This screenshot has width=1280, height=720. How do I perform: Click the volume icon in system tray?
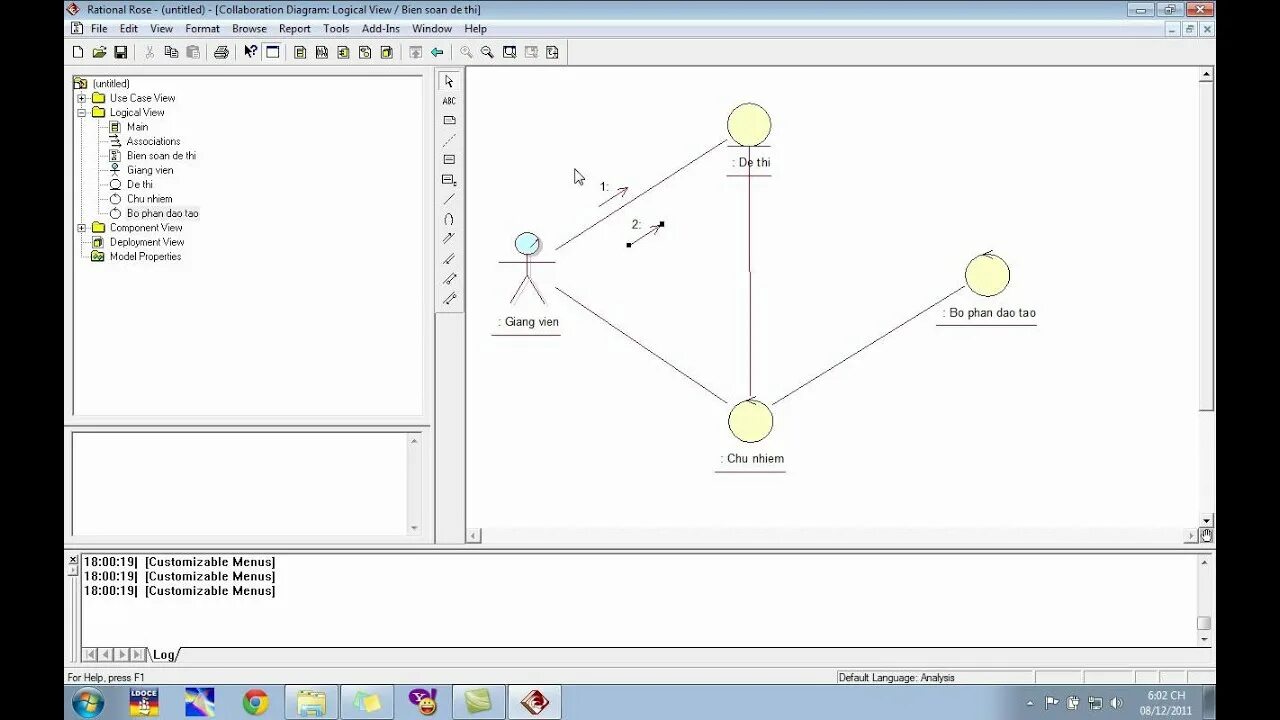[x=1116, y=703]
